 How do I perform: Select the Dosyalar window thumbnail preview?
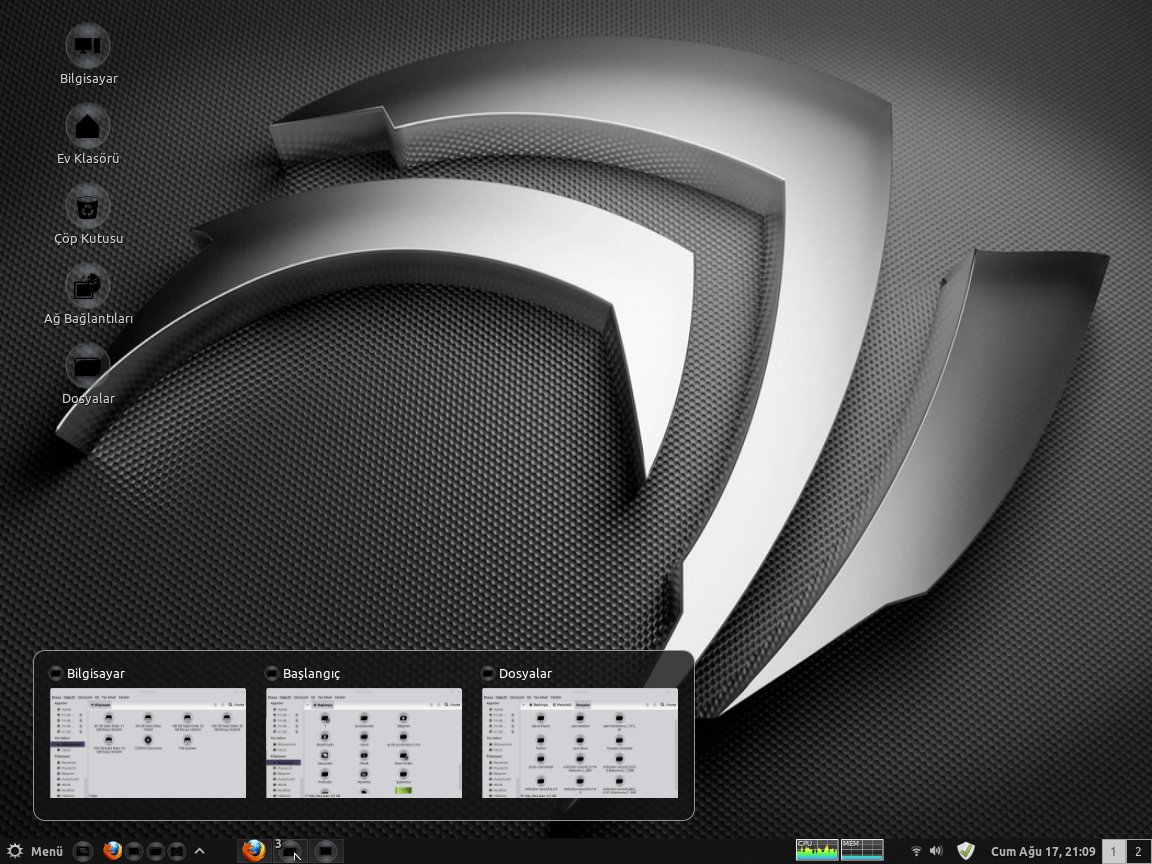click(580, 743)
